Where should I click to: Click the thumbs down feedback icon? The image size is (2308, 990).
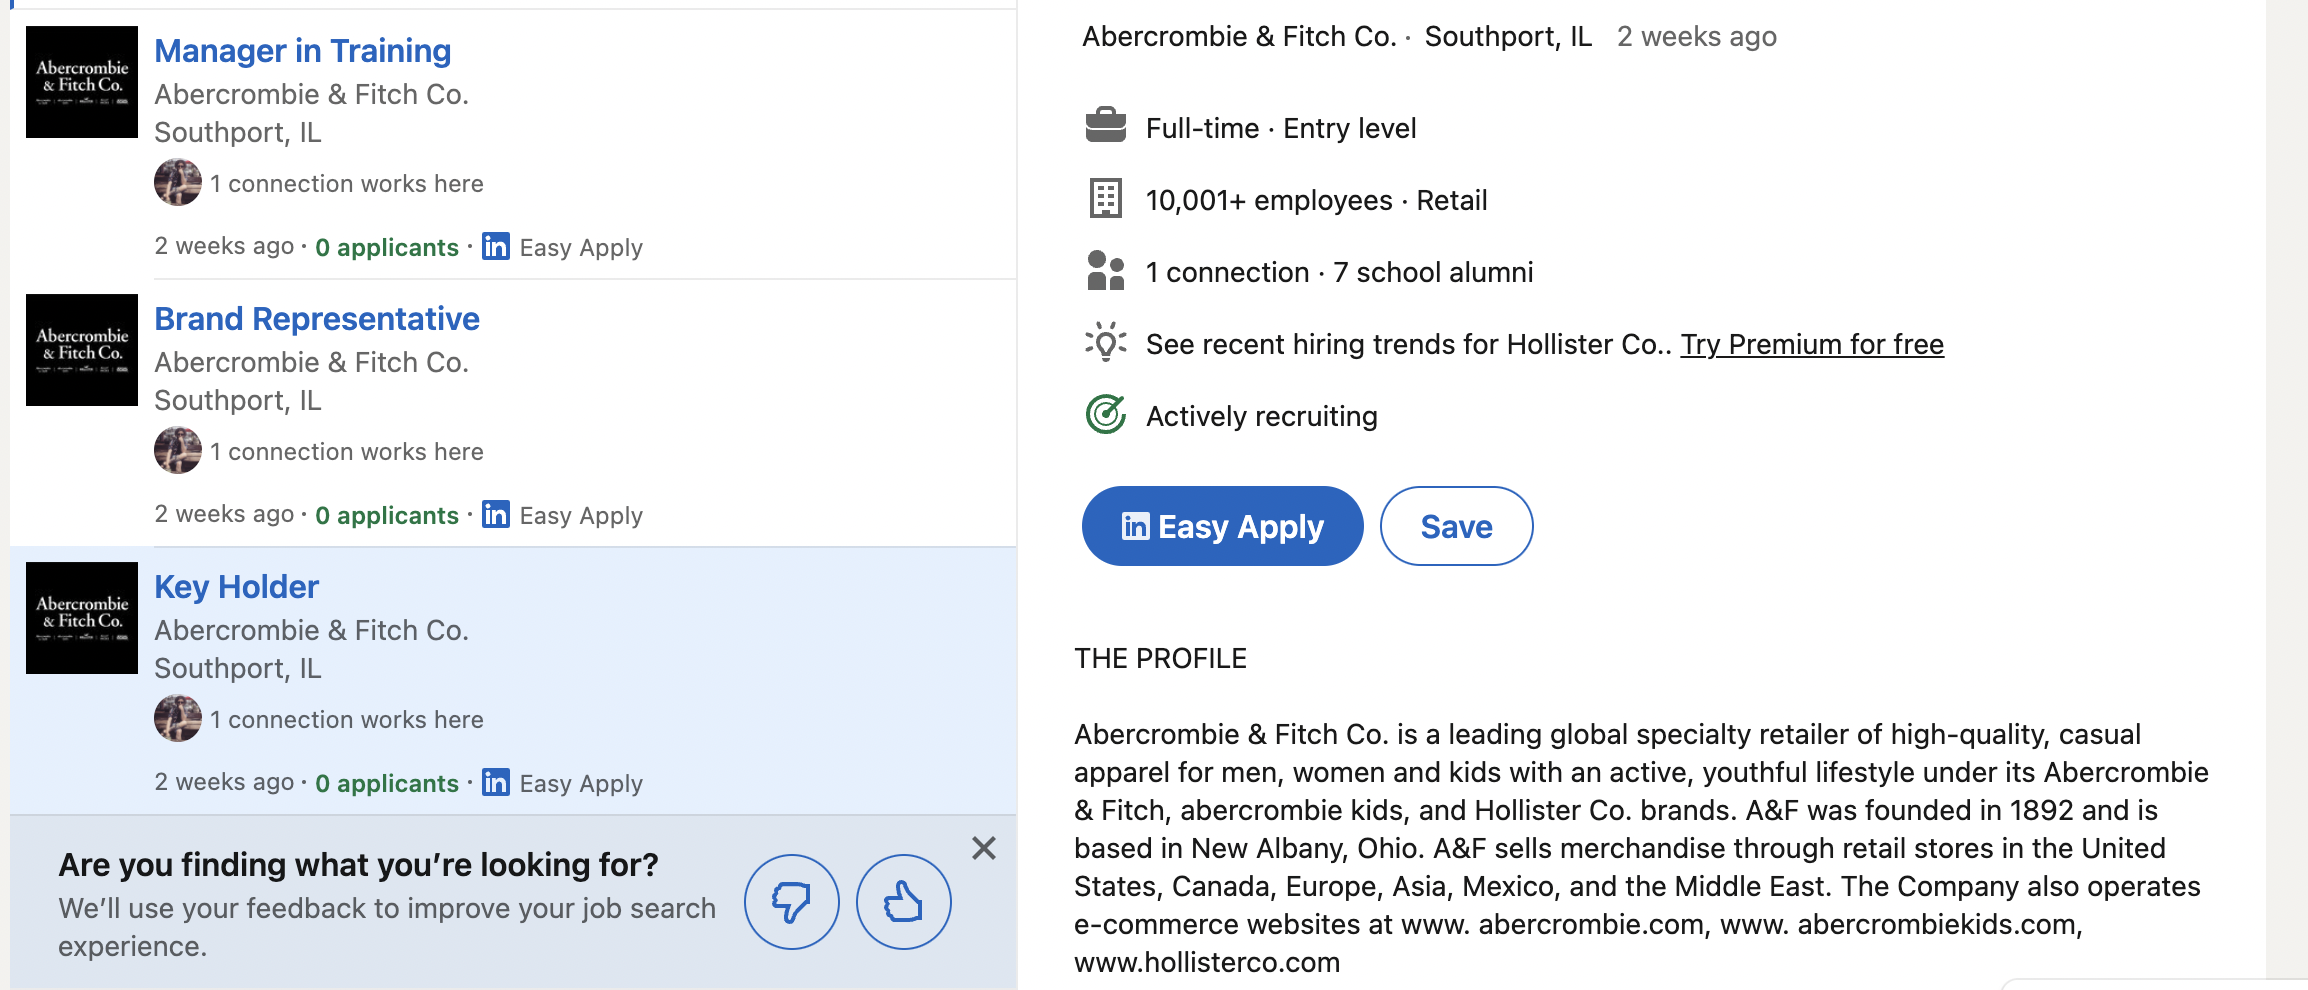[x=791, y=902]
